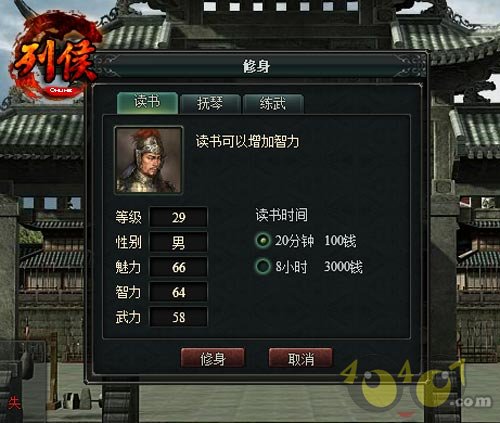The width and height of the screenshot is (500, 423).
Task: Click the yellow 40407.com watermark logo
Action: click(415, 385)
